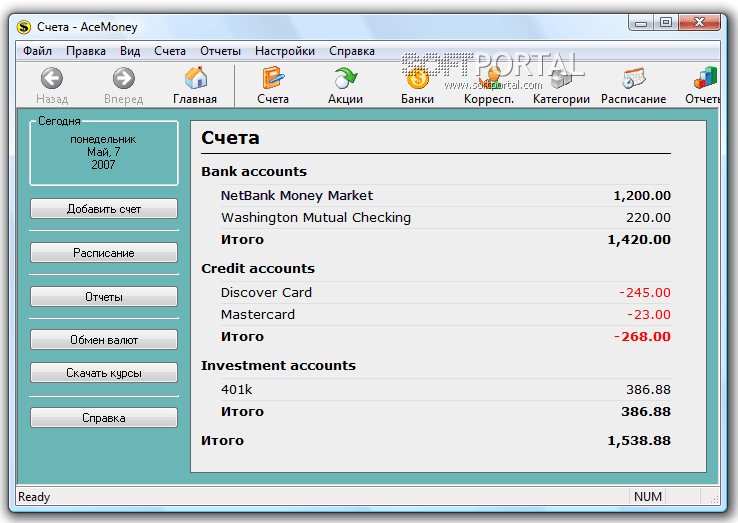Click the Credit accounts heading
Image resolution: width=738 pixels, height=523 pixels.
[x=258, y=268]
